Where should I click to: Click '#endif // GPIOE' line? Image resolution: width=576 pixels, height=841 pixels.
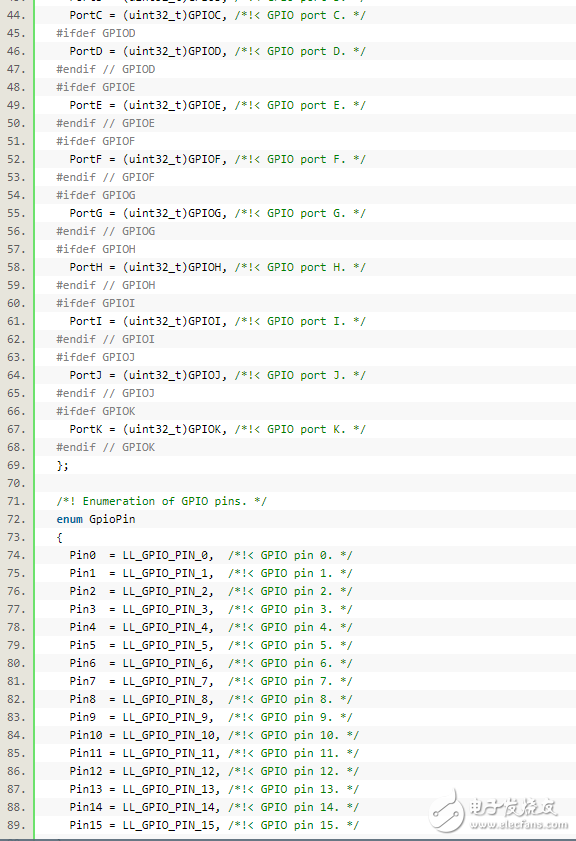tap(106, 123)
